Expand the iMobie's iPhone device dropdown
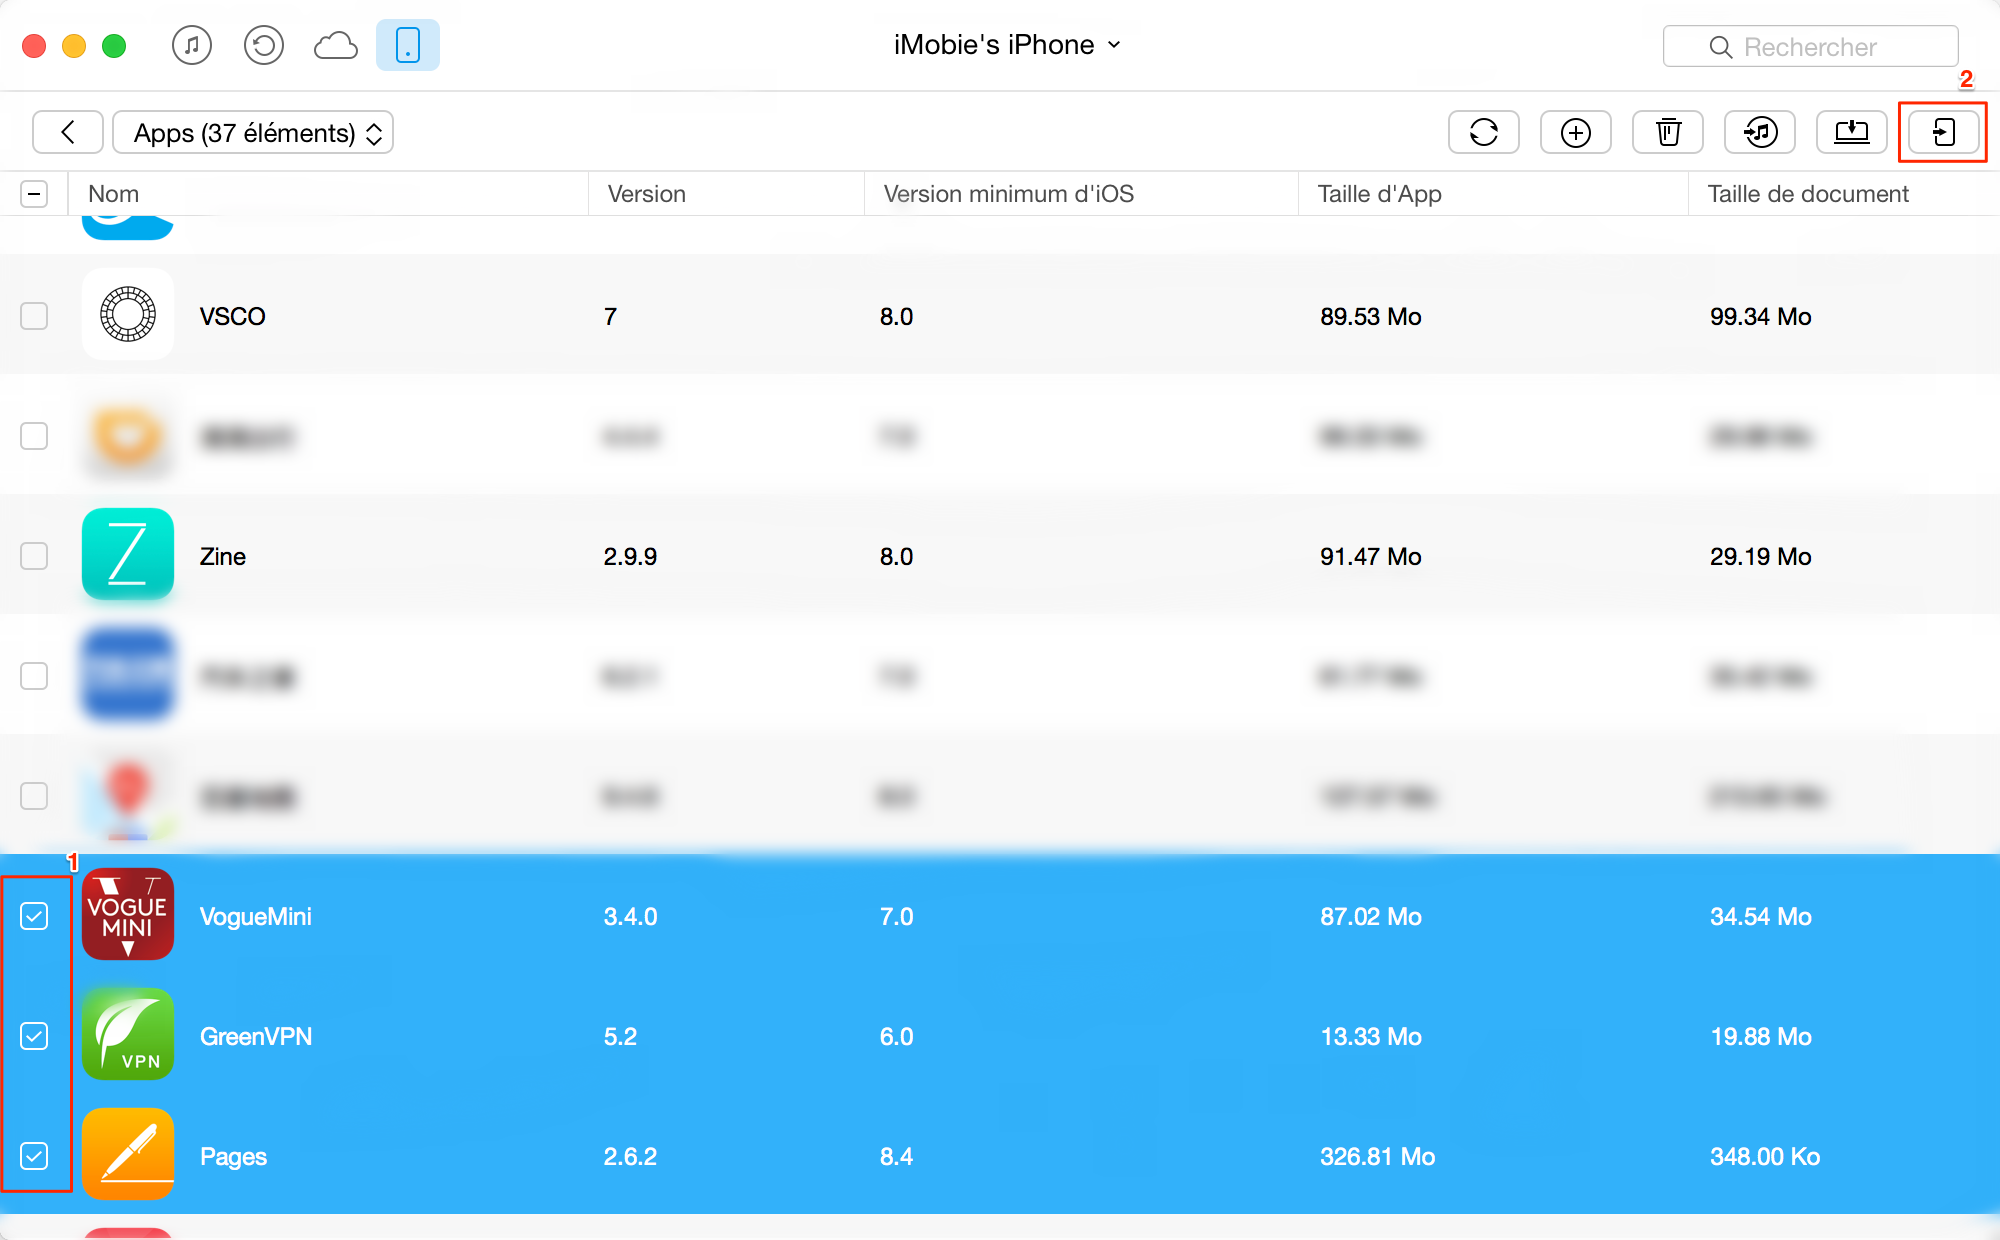The height and width of the screenshot is (1240, 2000). tap(1007, 45)
